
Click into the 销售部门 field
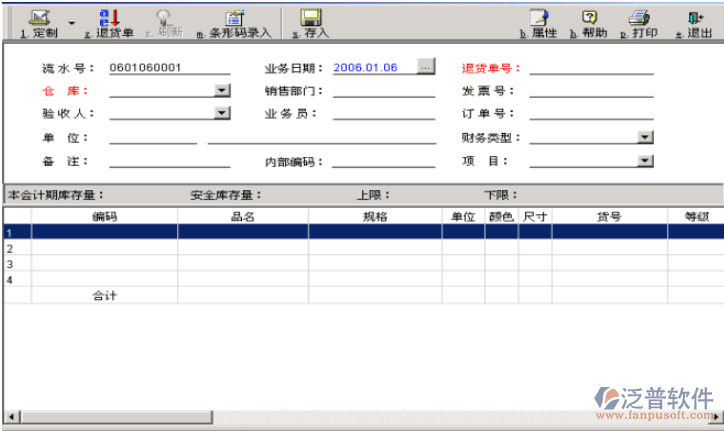click(x=384, y=91)
